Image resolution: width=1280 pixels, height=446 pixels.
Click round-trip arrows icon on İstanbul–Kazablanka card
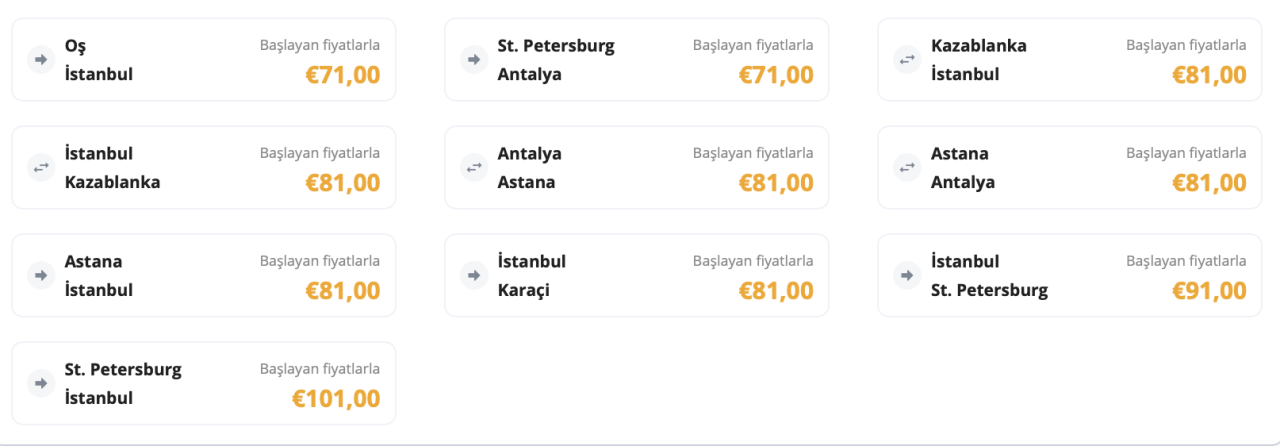pyautogui.click(x=40, y=168)
